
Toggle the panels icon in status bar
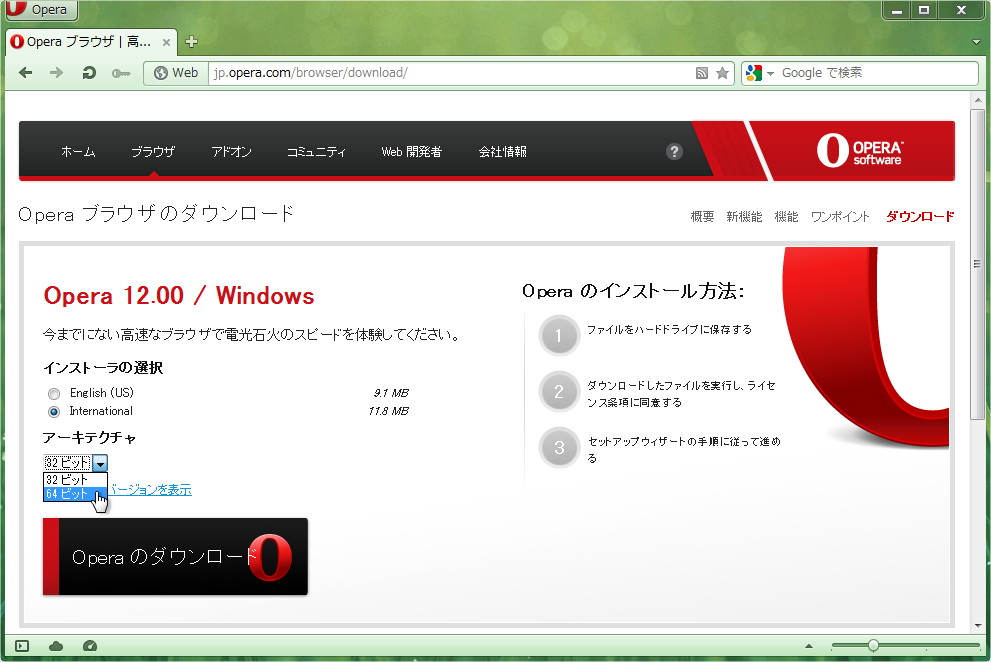(22, 646)
